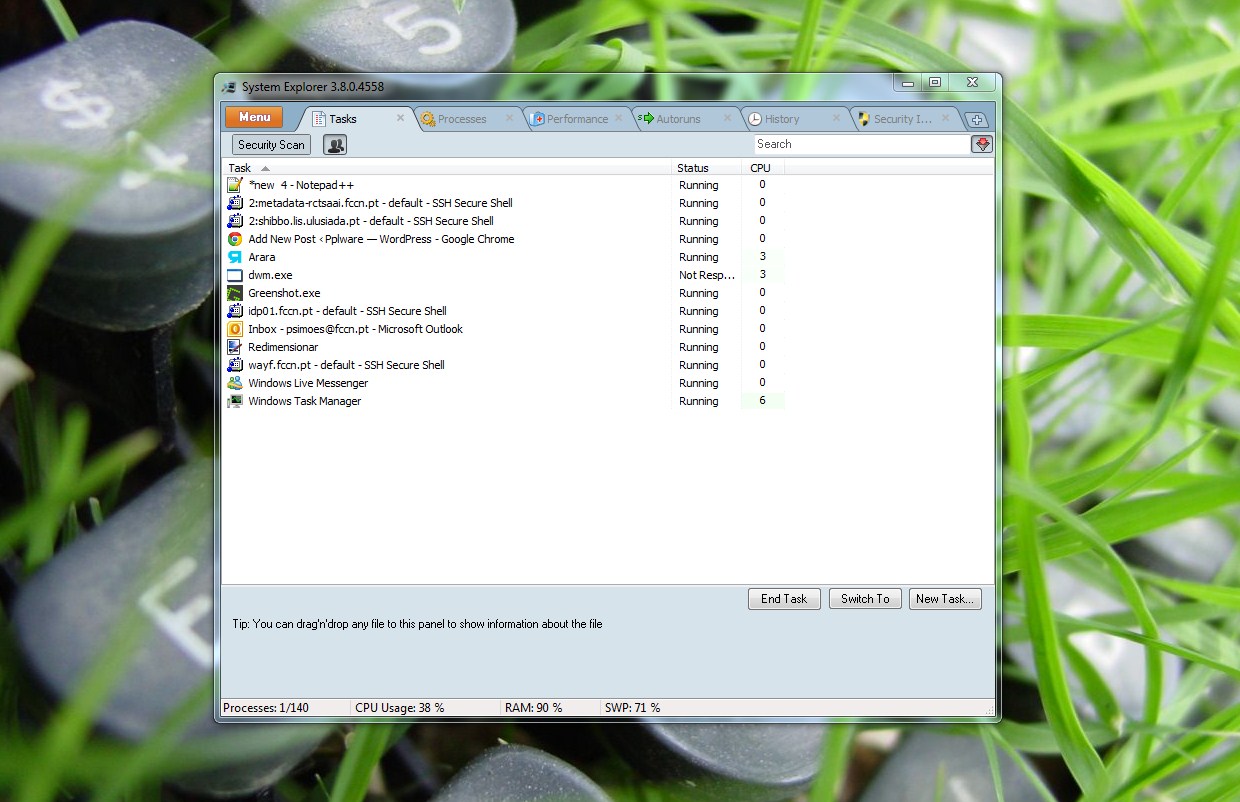Click the Windows Task Manager icon
1240x802 pixels.
(235, 401)
